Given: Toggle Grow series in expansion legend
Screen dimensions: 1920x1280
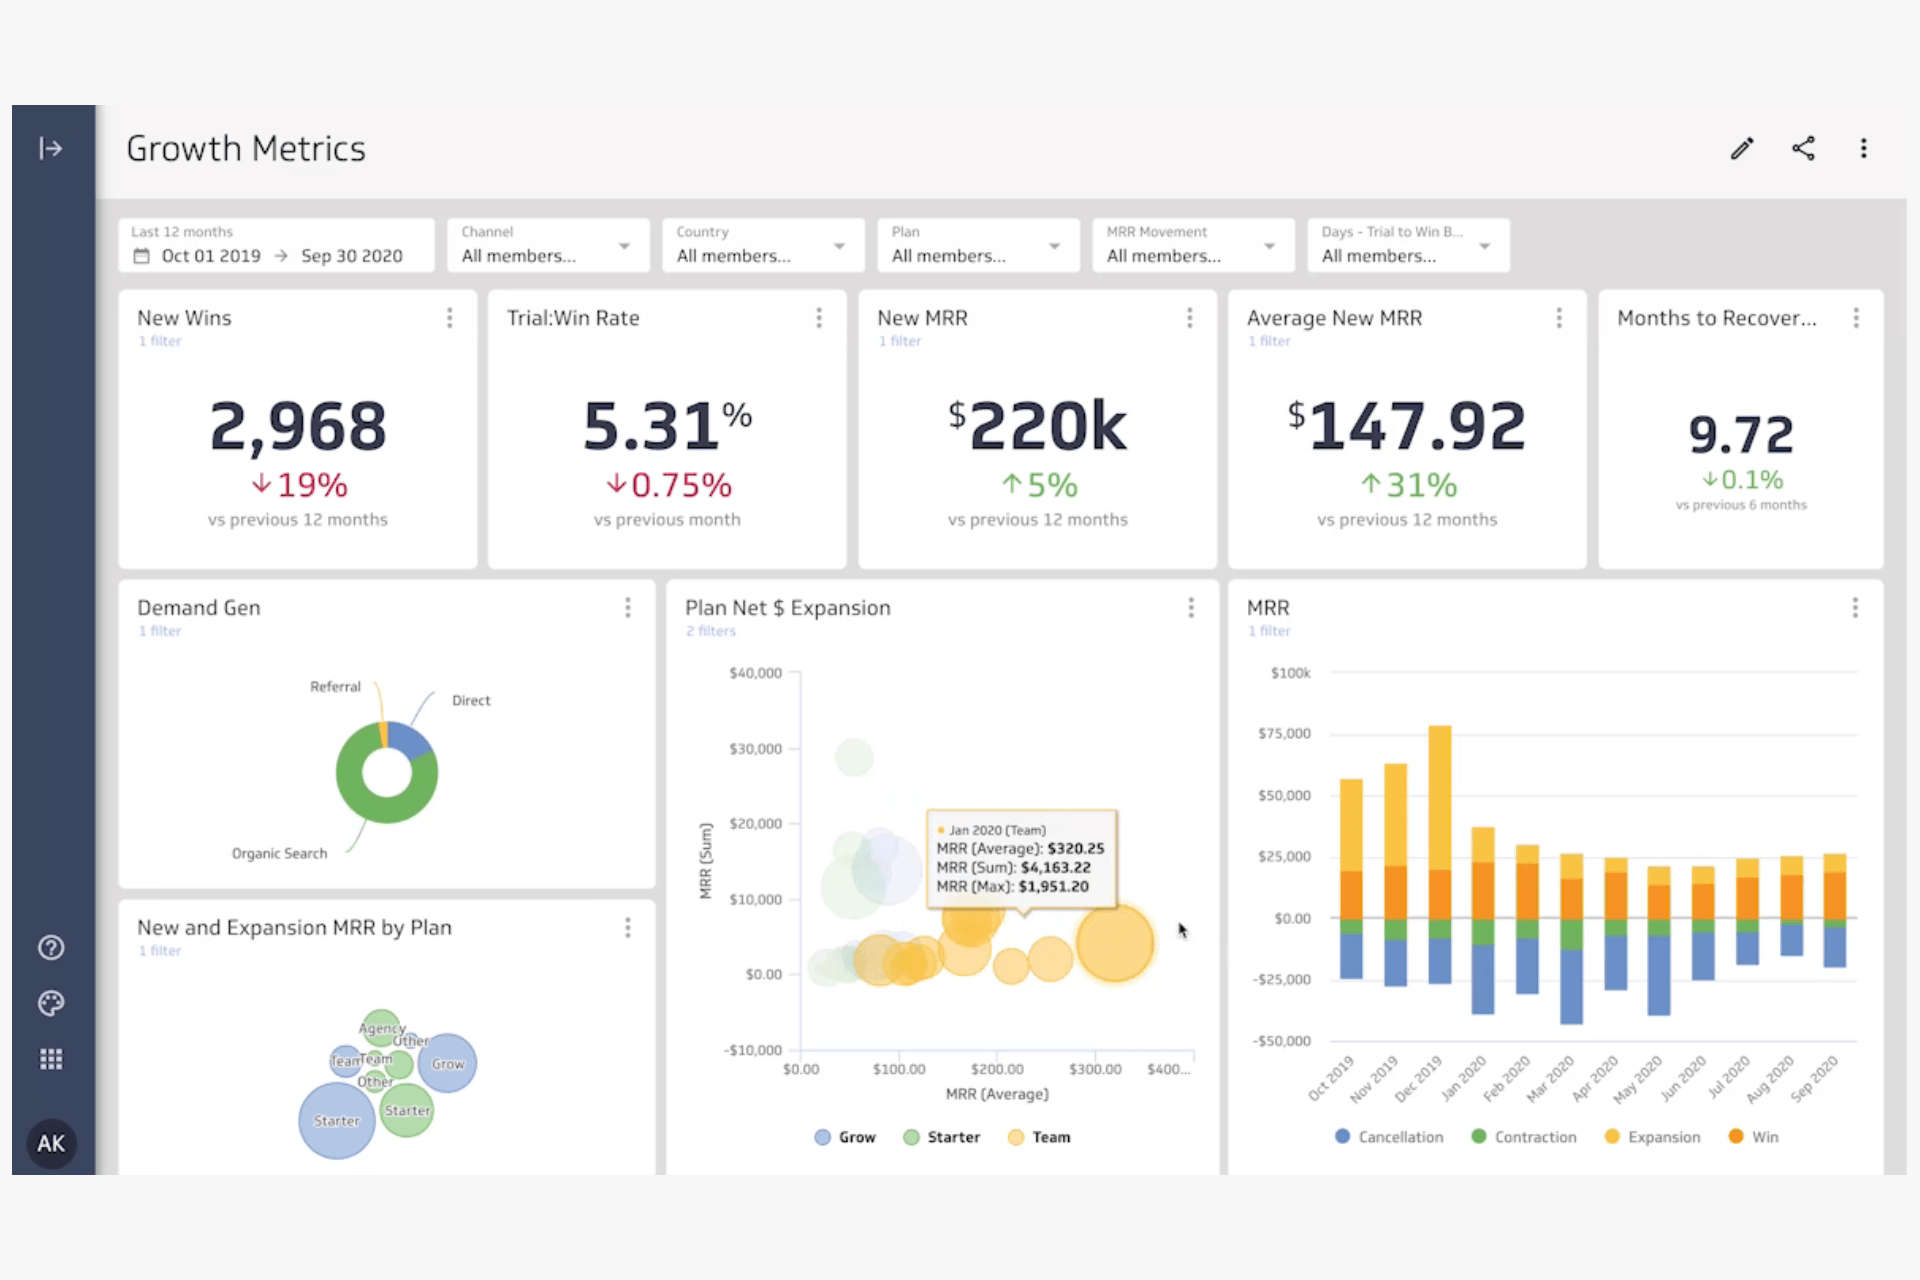Looking at the screenshot, I should click(x=845, y=1137).
